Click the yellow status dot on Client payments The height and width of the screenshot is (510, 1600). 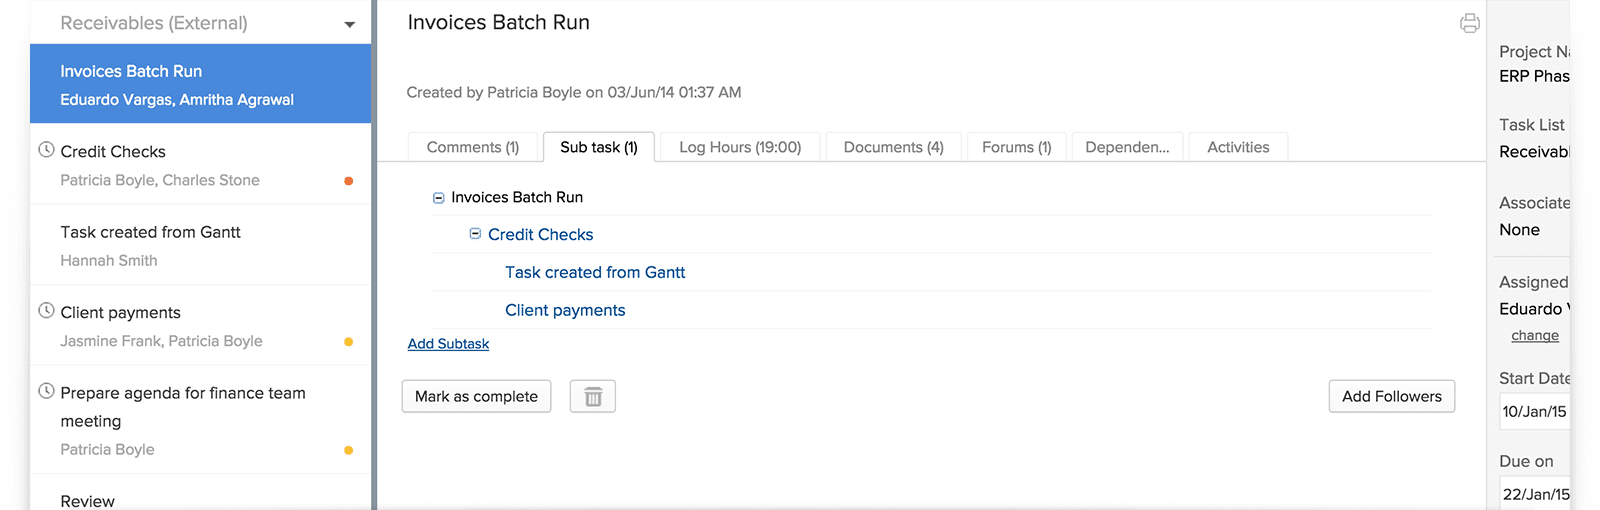click(x=348, y=342)
